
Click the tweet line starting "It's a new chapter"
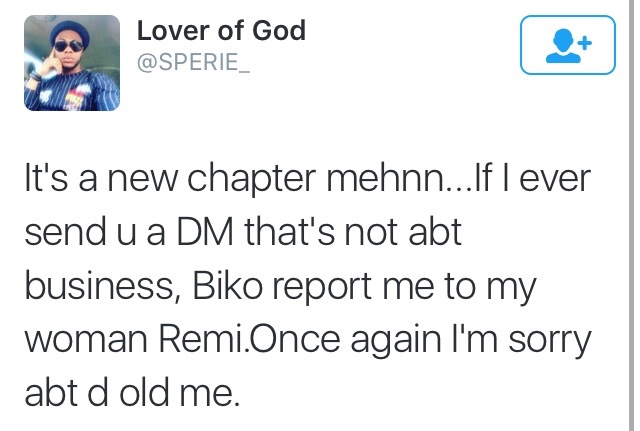click(300, 185)
